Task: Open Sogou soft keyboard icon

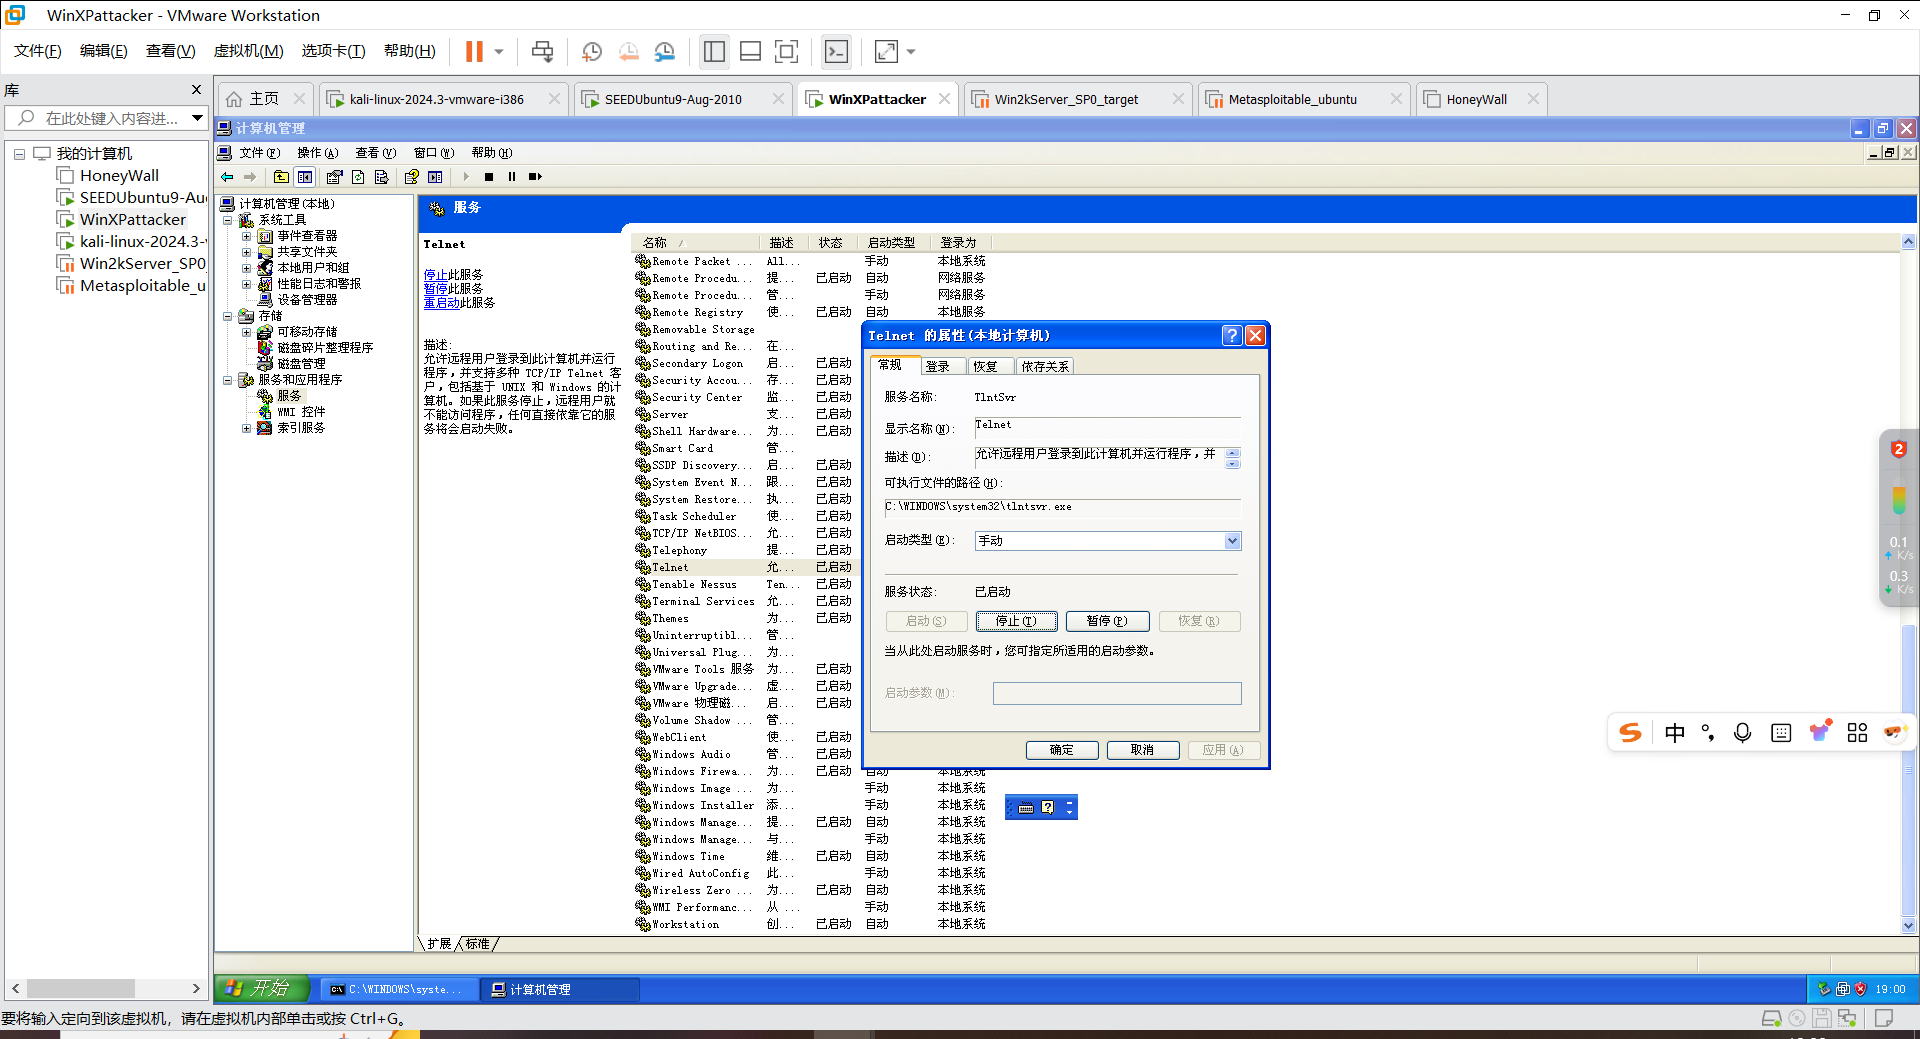Action: (x=1781, y=733)
